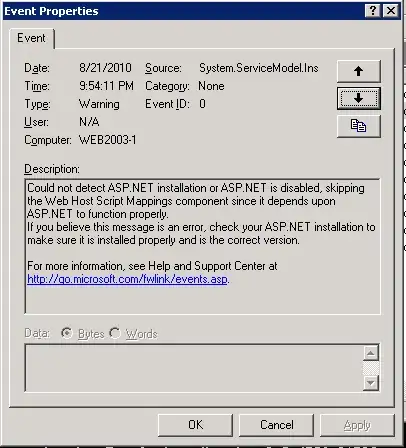
Task: Click the Data box scroll up arrow
Action: coord(371,353)
